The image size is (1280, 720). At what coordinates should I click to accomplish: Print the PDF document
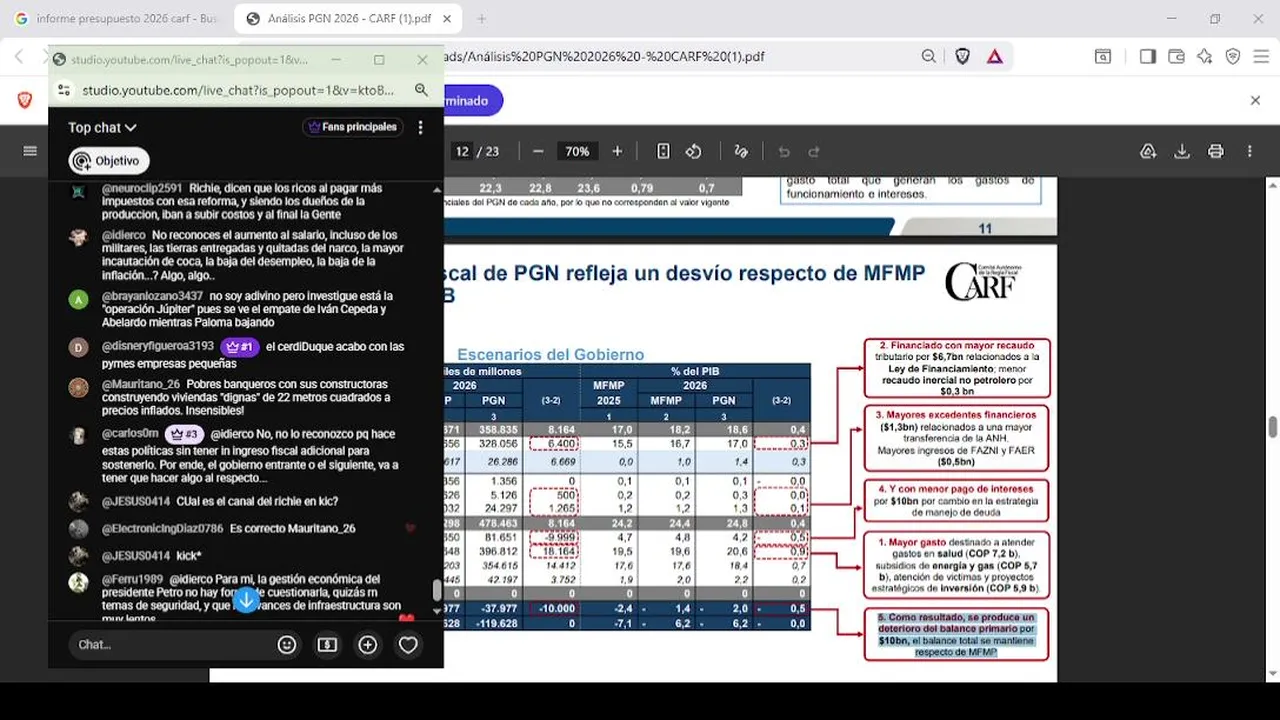pyautogui.click(x=1216, y=151)
